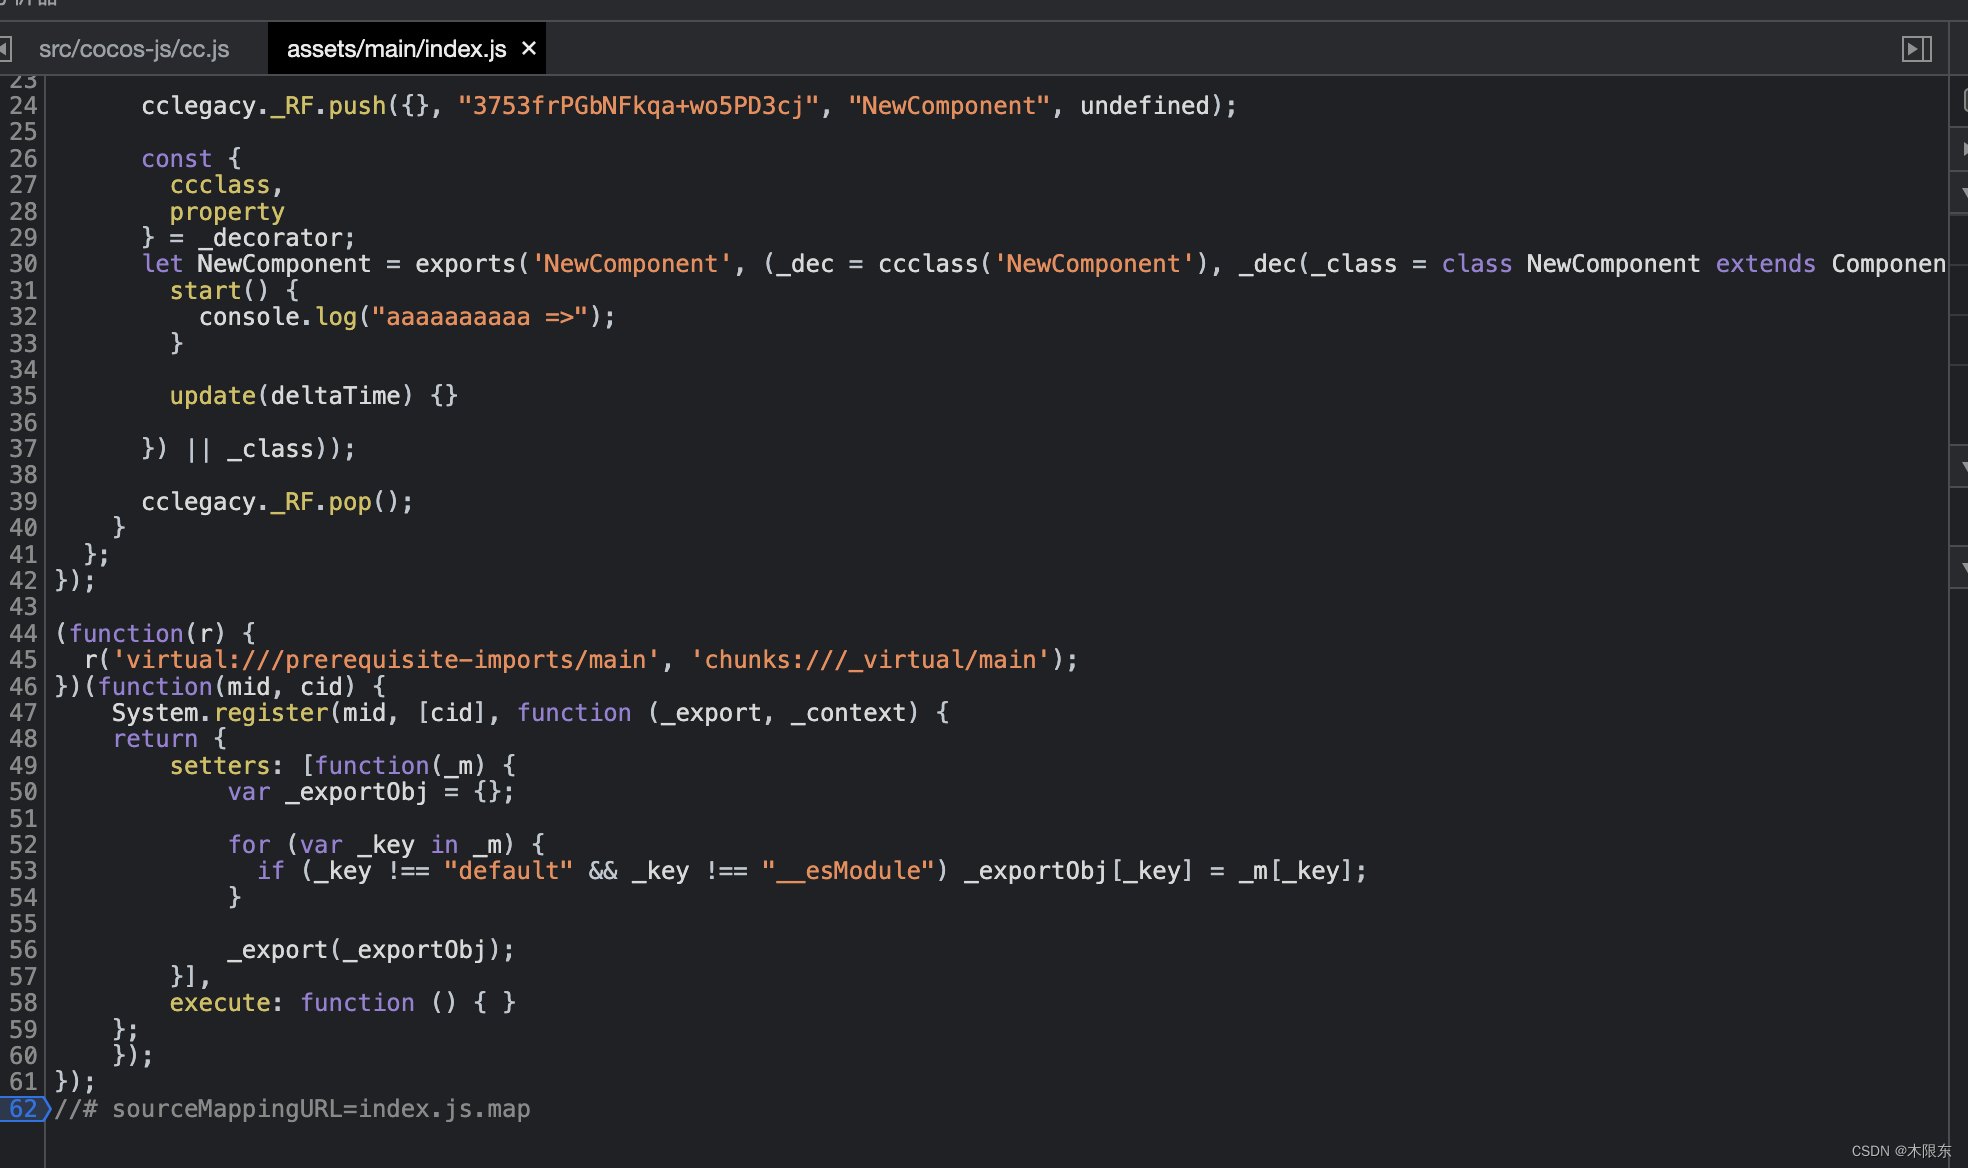Click gutter line number 50
1968x1168 pixels.
coord(23,792)
